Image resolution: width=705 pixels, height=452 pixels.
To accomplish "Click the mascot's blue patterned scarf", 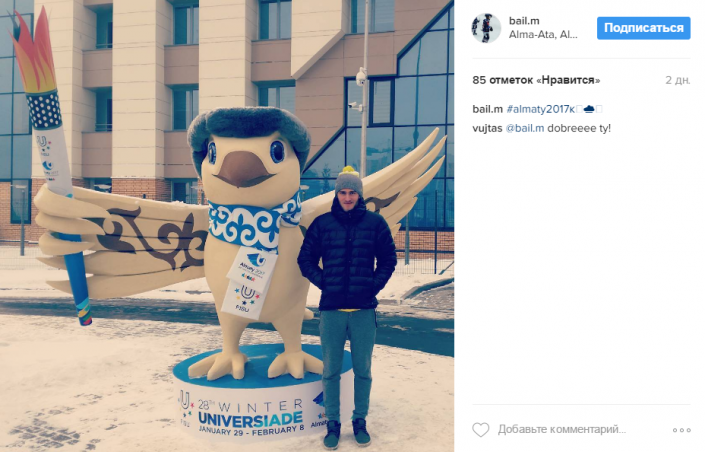I will click(254, 222).
